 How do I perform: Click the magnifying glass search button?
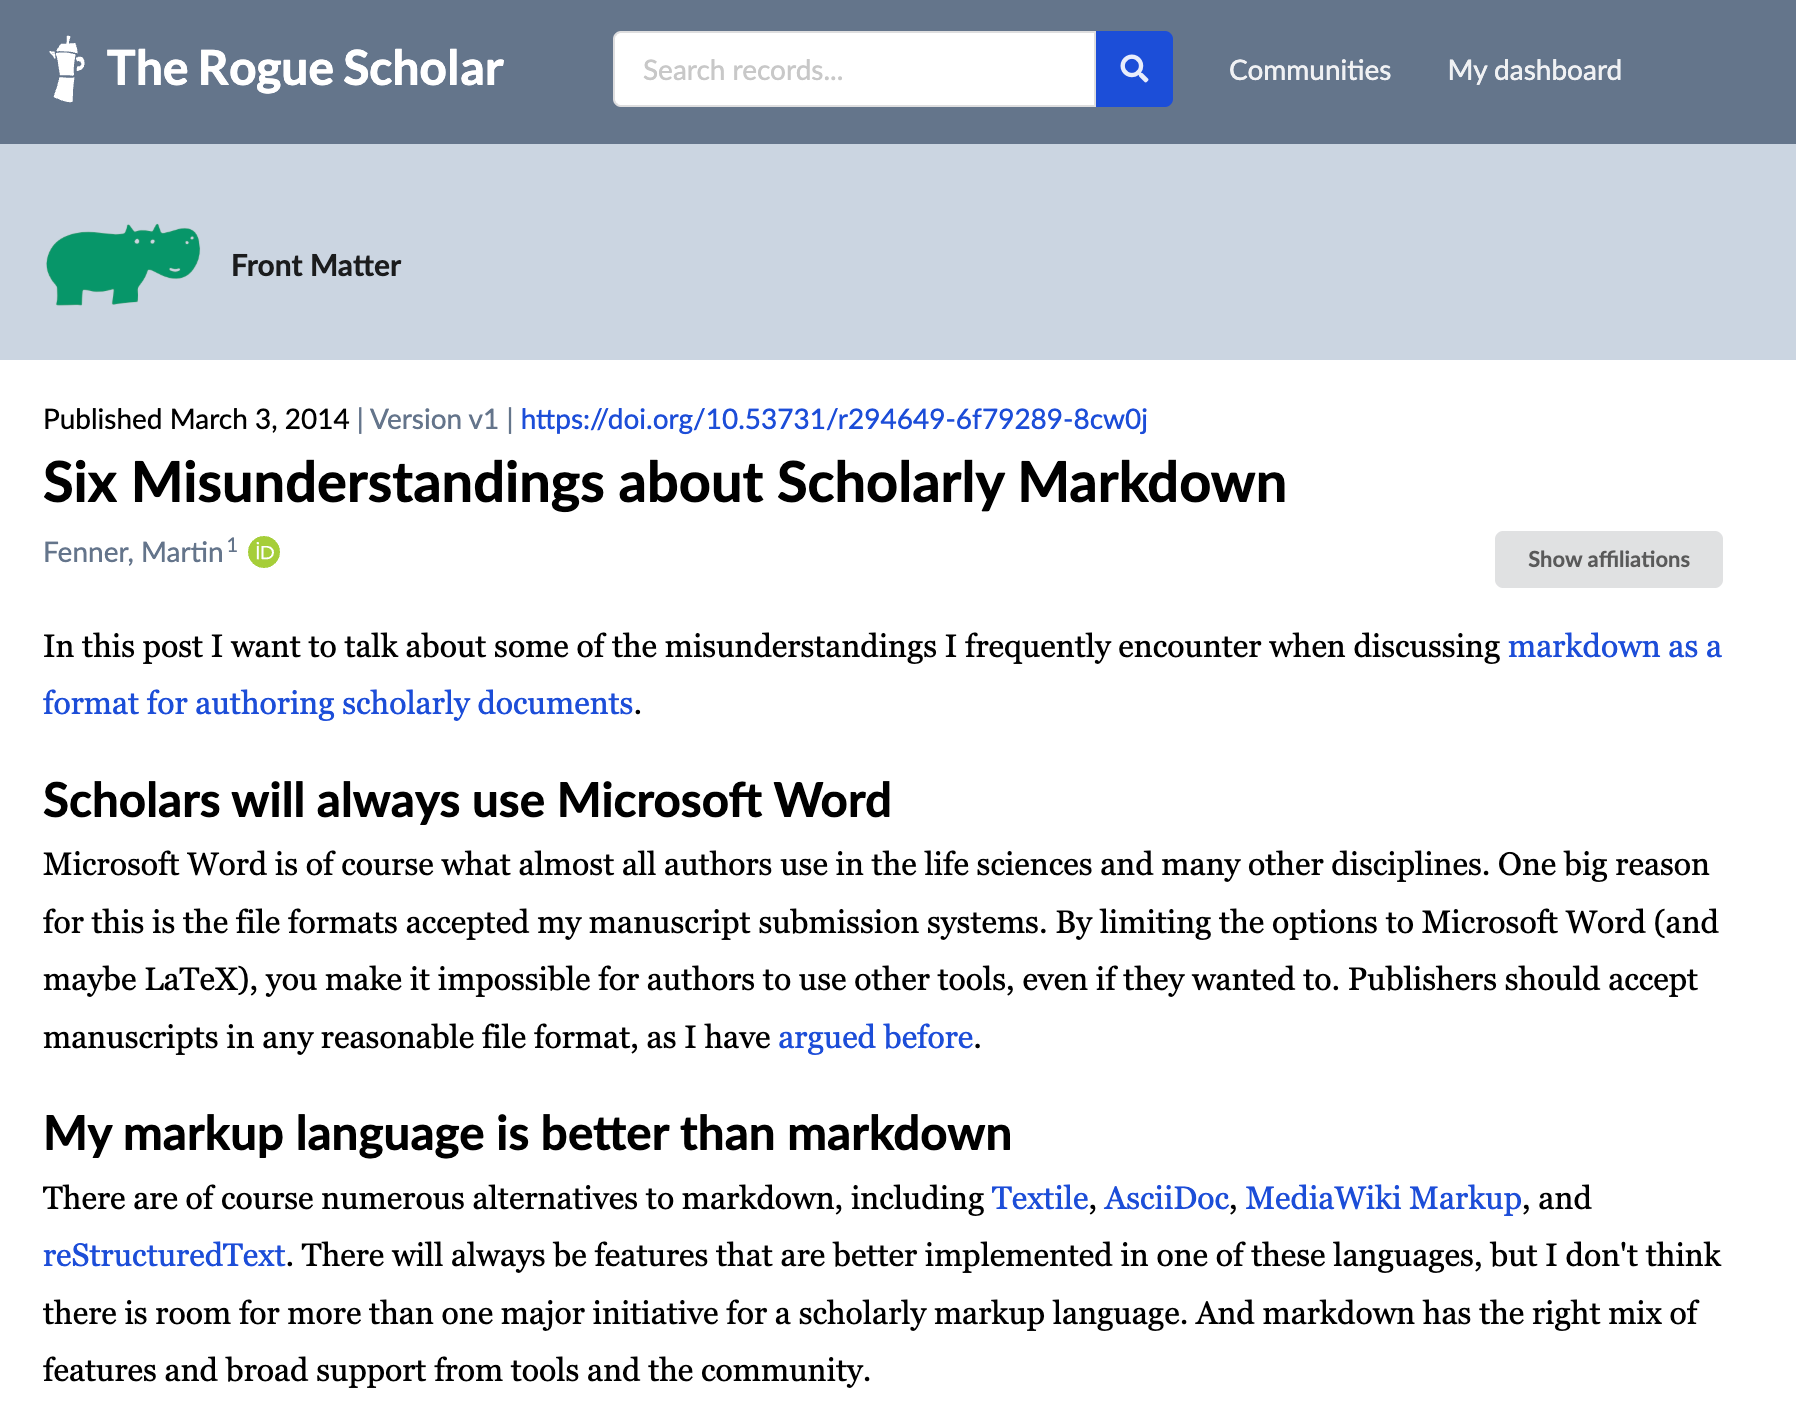click(x=1133, y=69)
